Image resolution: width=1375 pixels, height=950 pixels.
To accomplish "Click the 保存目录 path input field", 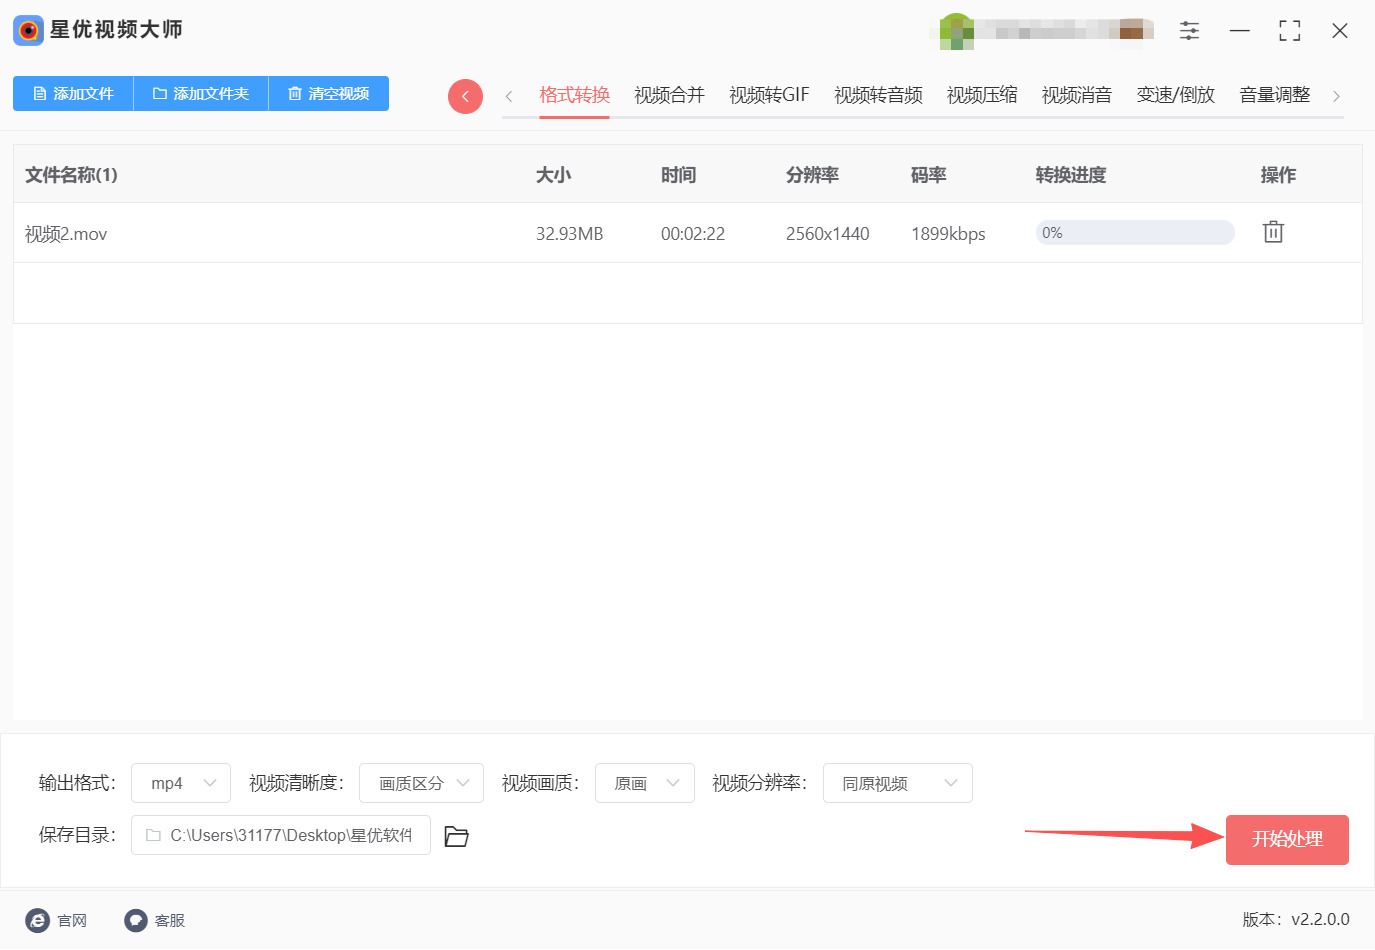I will tap(281, 835).
